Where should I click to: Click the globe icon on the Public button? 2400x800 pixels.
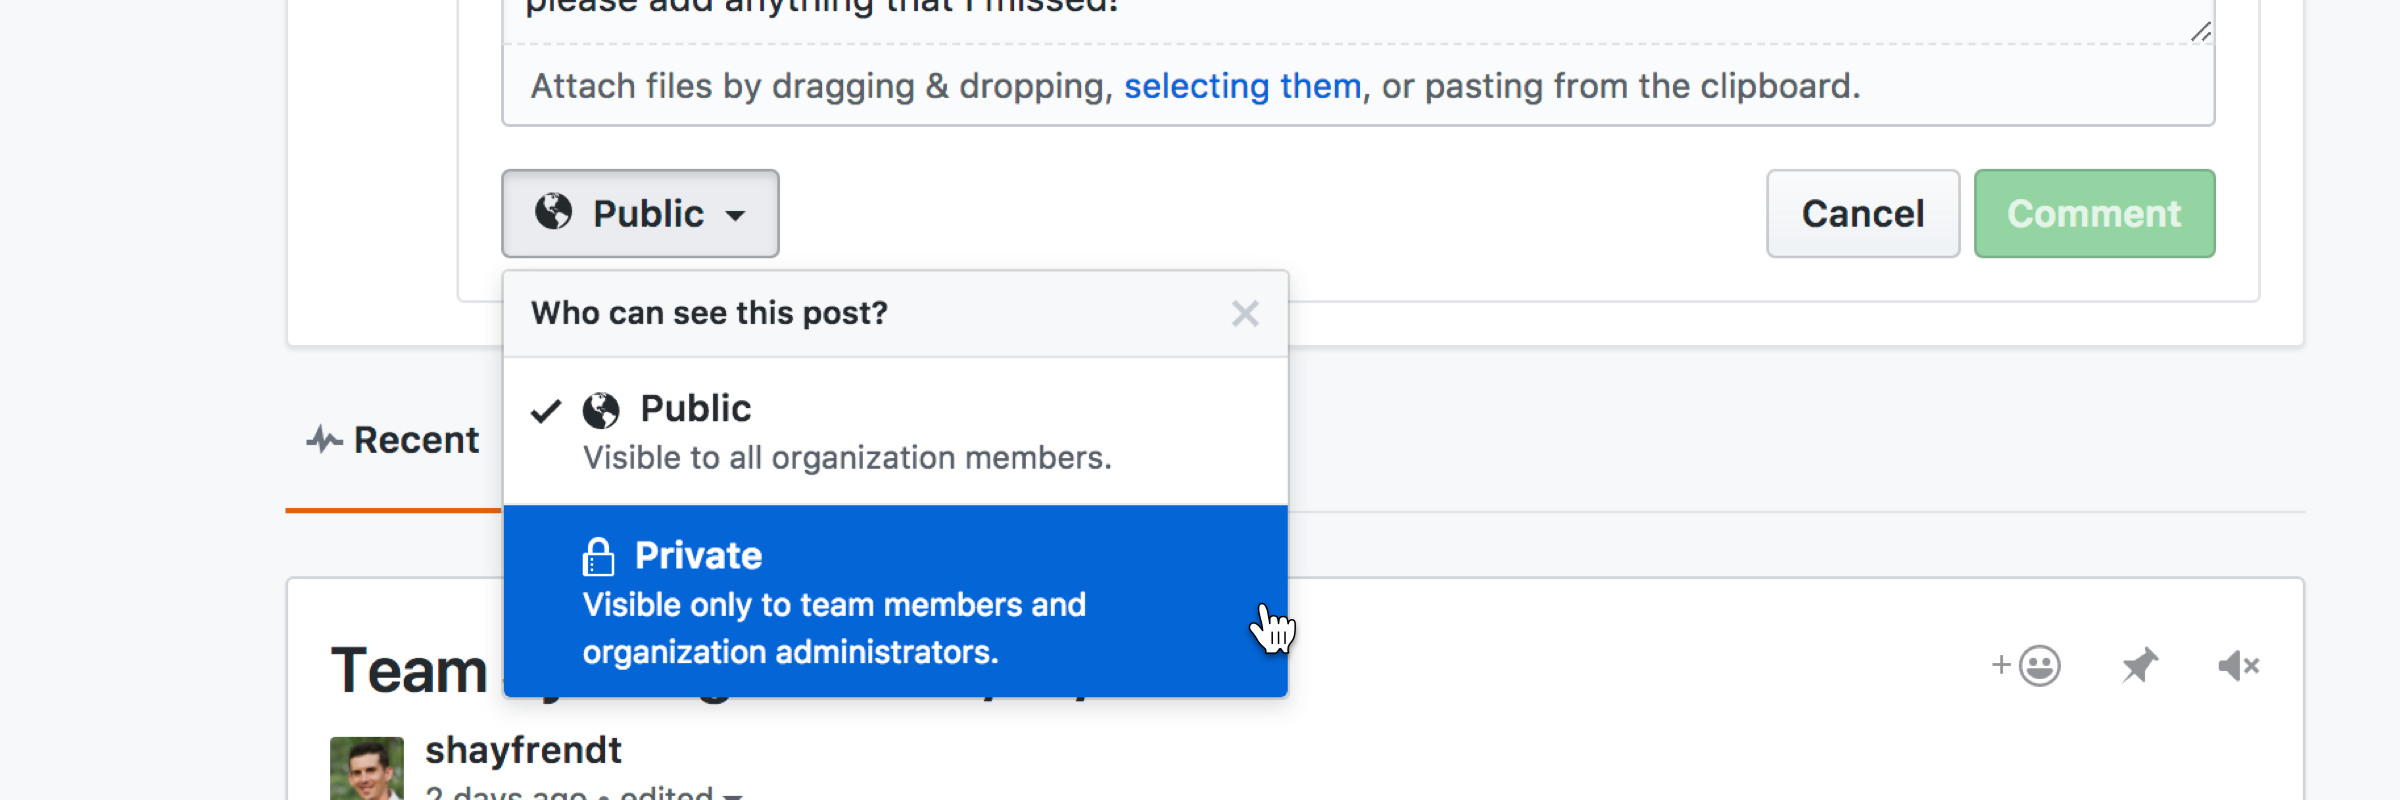[x=554, y=212]
